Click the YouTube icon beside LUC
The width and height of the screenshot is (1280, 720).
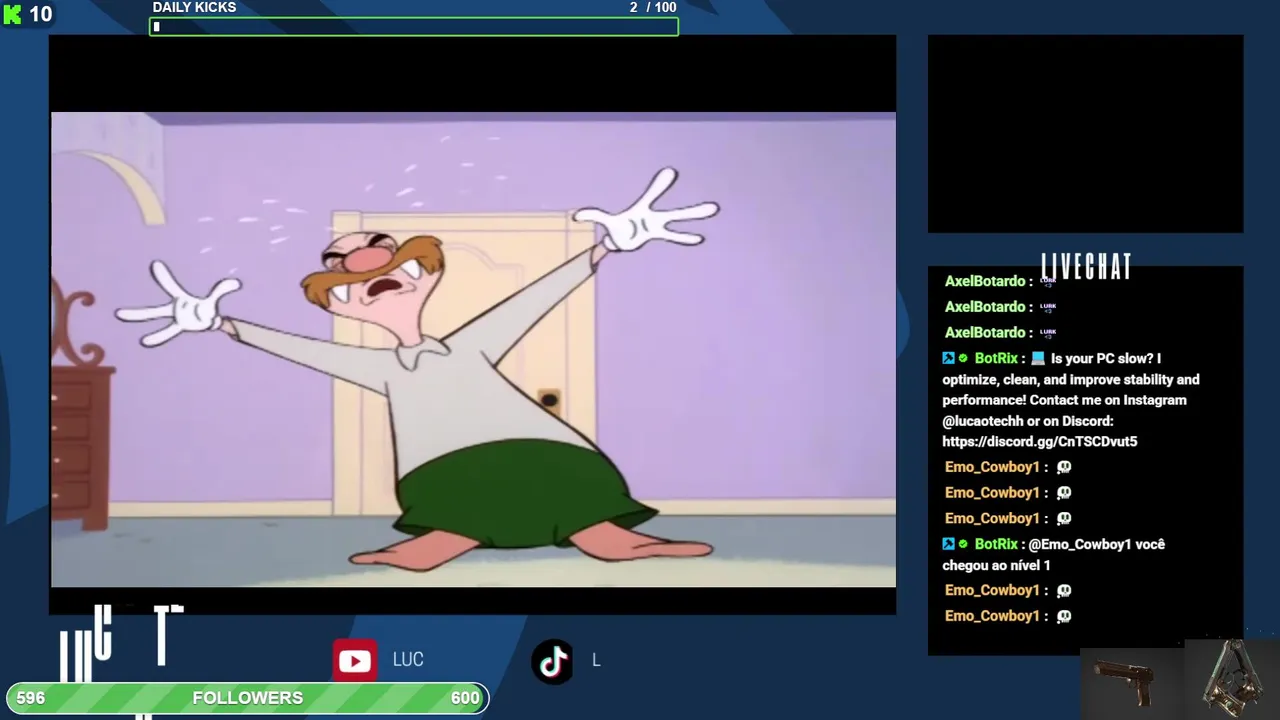[x=354, y=661]
